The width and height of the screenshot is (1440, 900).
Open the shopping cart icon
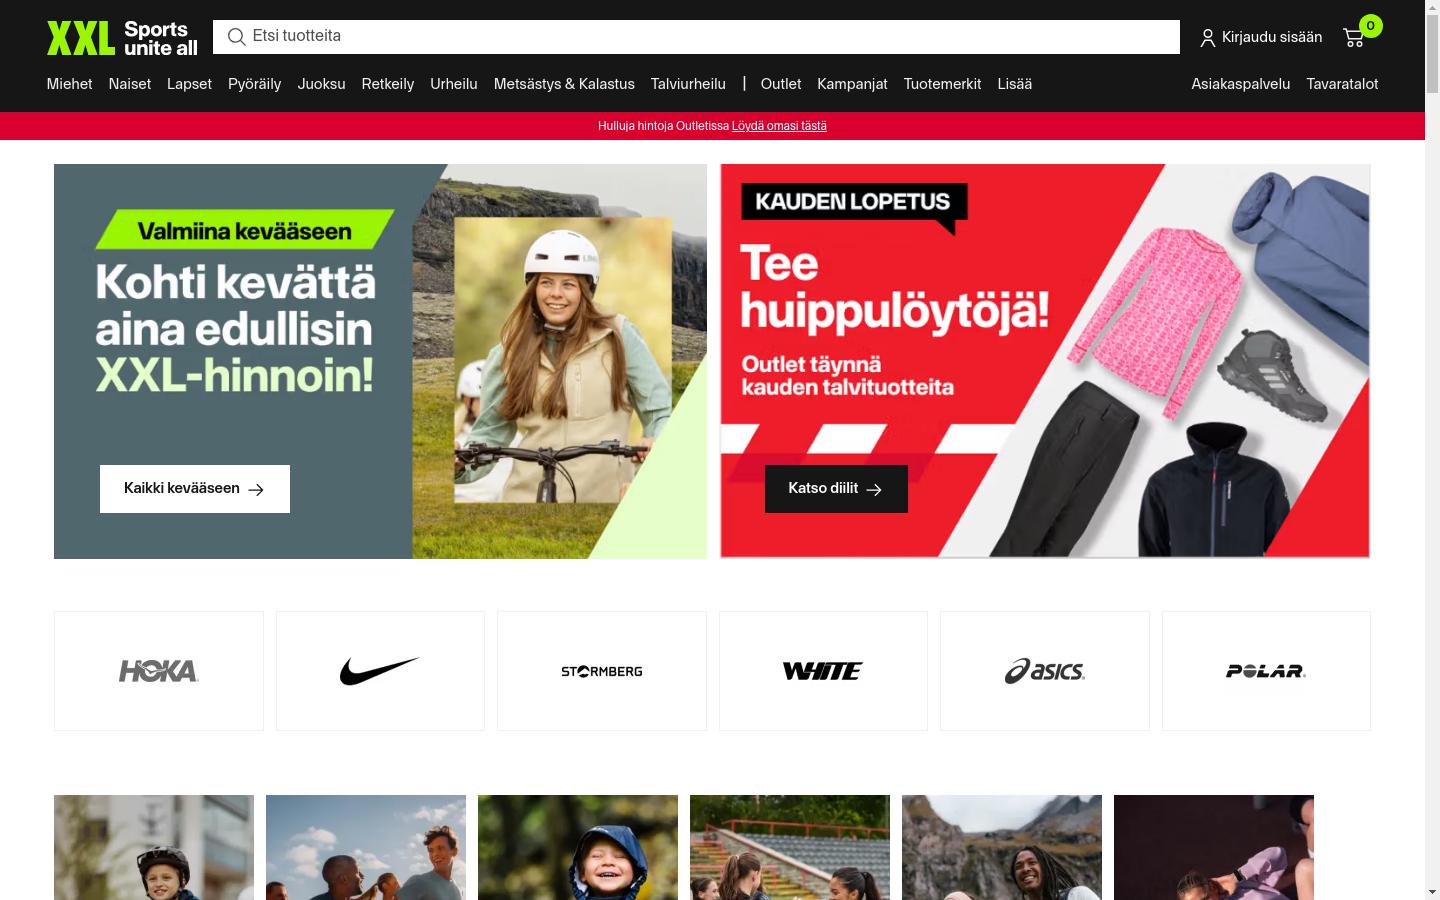coord(1354,38)
